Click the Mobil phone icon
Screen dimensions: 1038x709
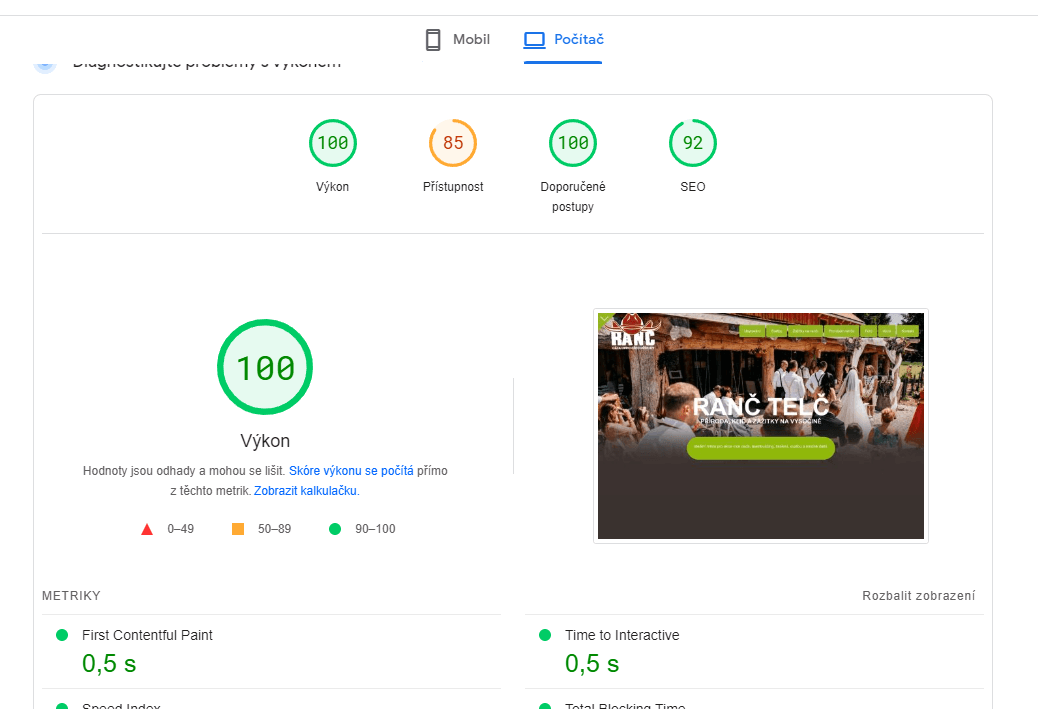click(433, 40)
